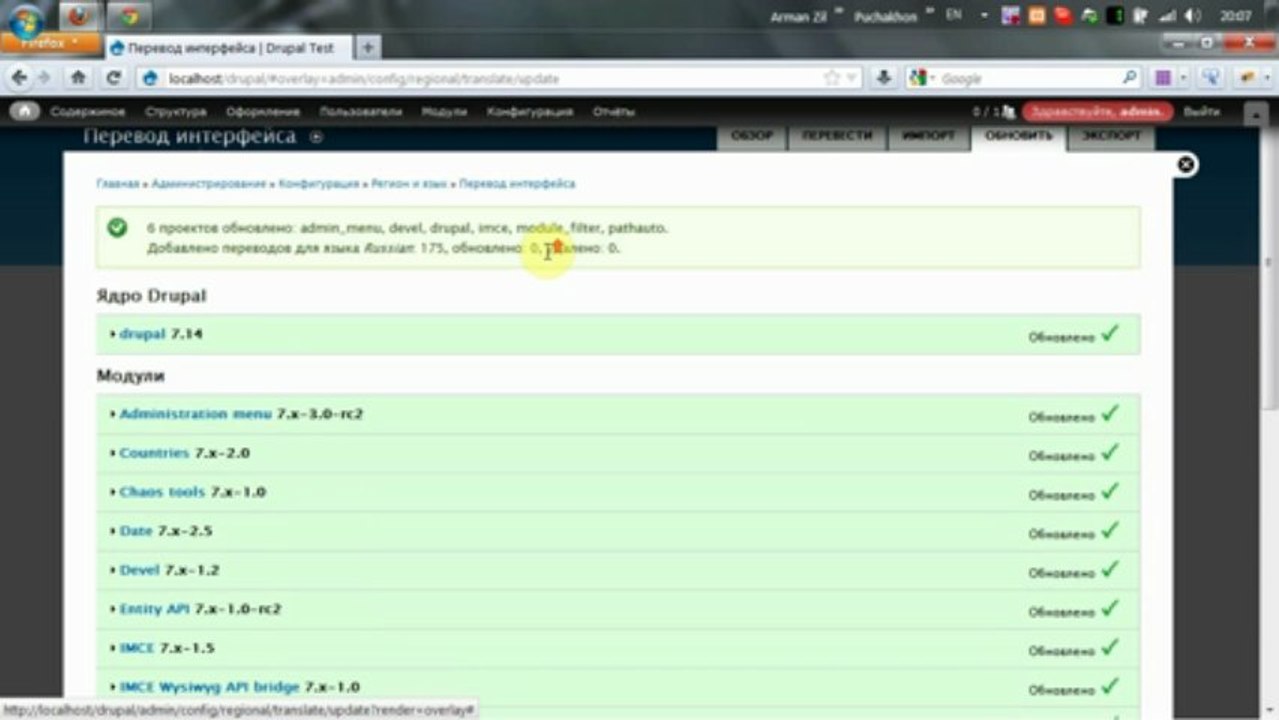Expand the Entity API 7.x-1.0-rc2 row

(618, 609)
